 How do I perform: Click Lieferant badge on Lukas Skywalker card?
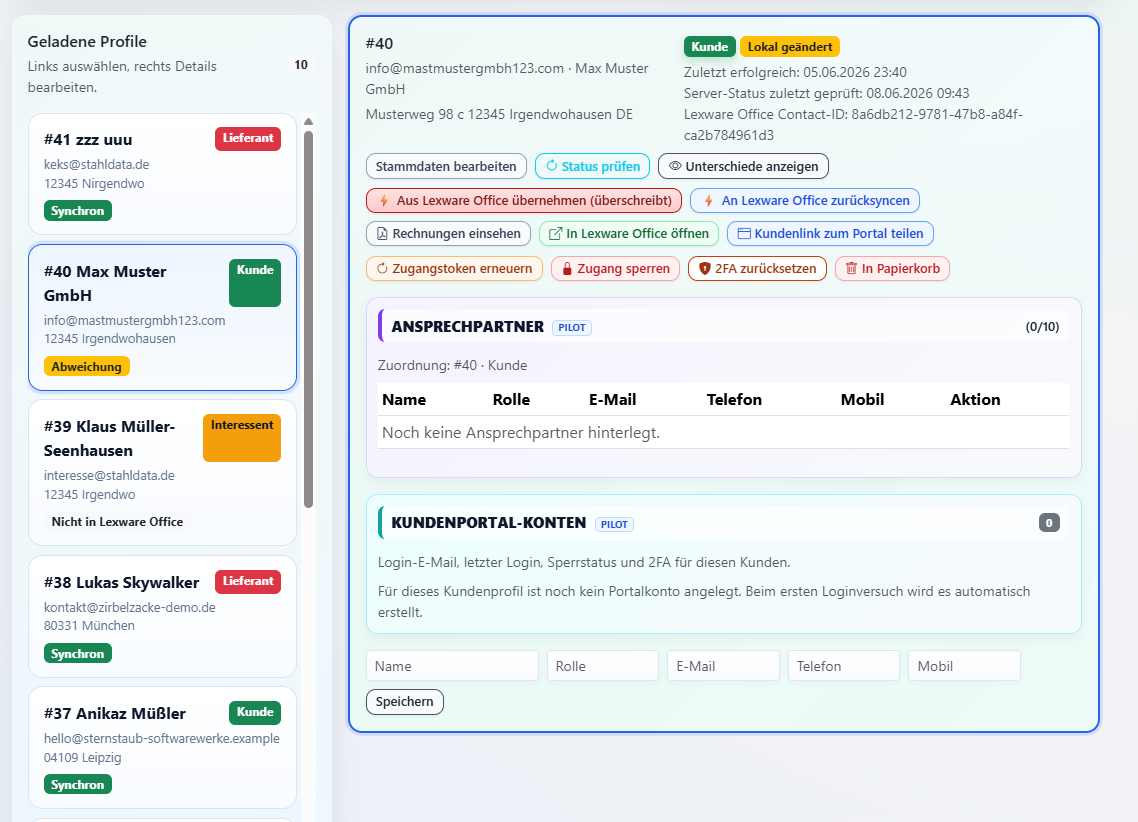click(247, 581)
